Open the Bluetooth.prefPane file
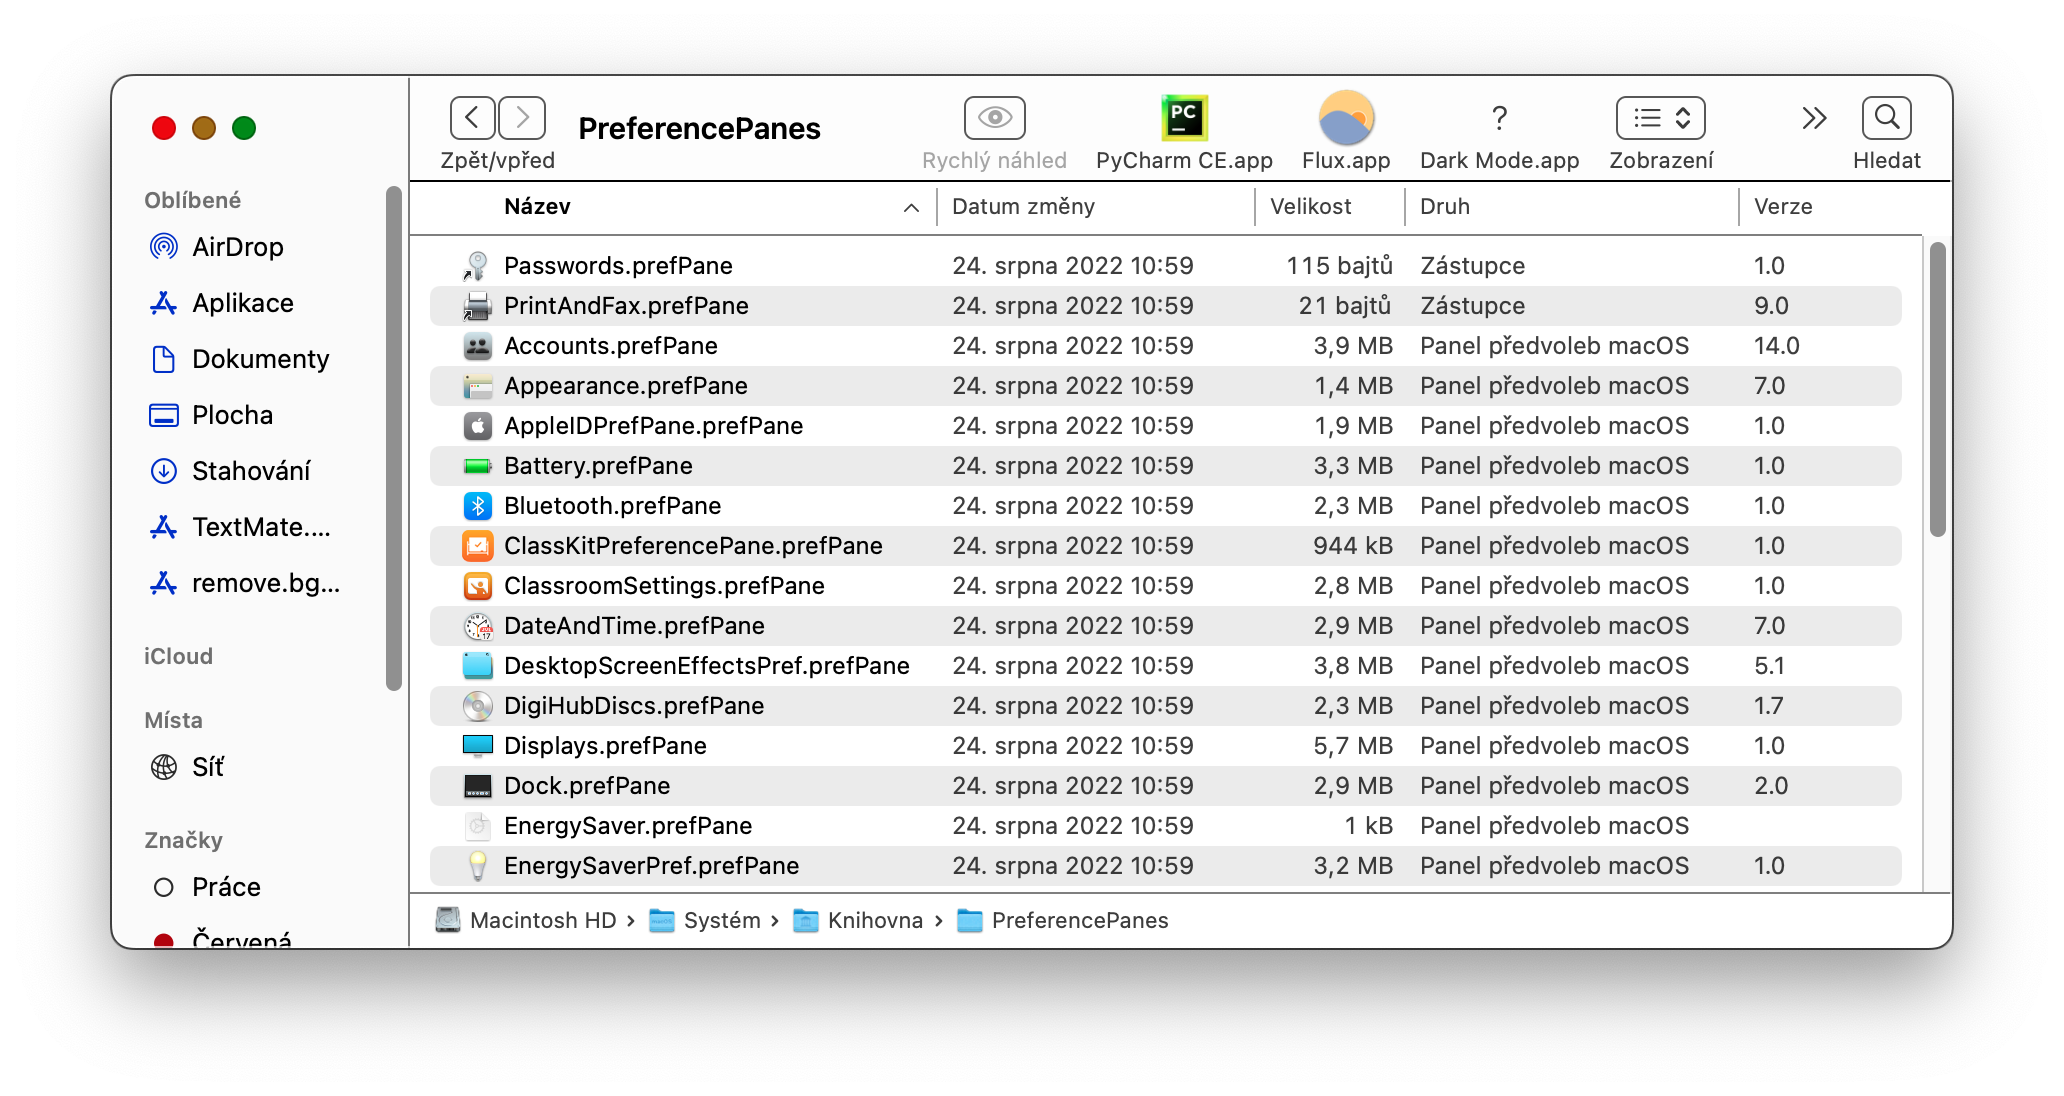This screenshot has height=1096, width=2064. pyautogui.click(x=612, y=506)
